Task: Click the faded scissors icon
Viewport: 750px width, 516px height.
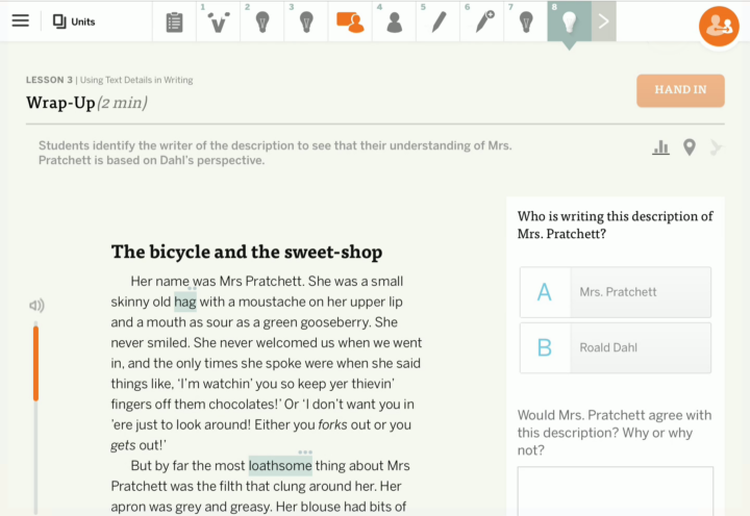Action: (716, 147)
